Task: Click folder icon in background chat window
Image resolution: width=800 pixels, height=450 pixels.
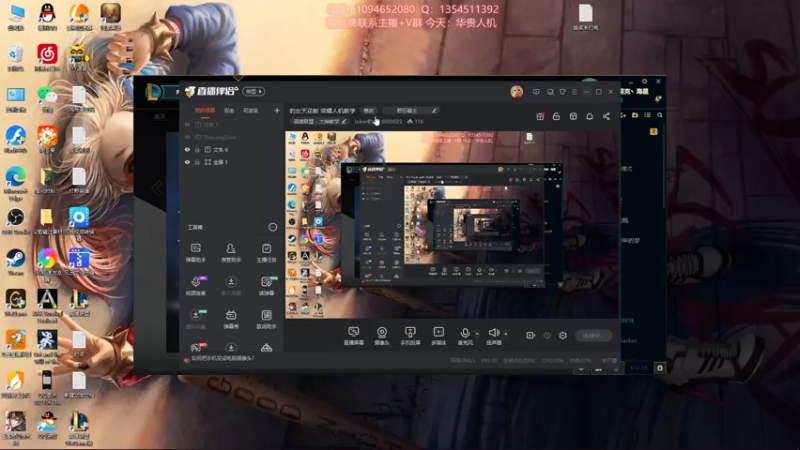Action: (x=635, y=115)
